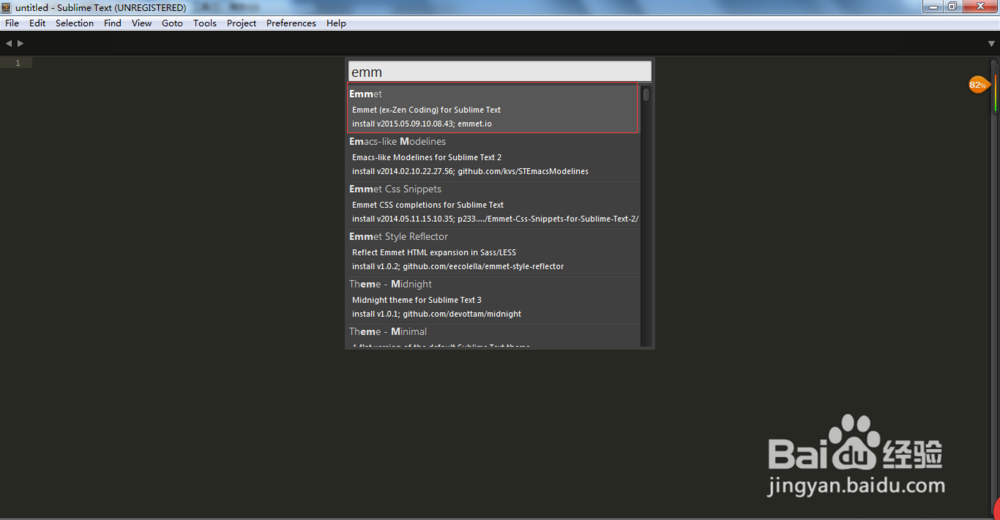Open the File menu
The height and width of the screenshot is (520, 1000).
pos(12,23)
